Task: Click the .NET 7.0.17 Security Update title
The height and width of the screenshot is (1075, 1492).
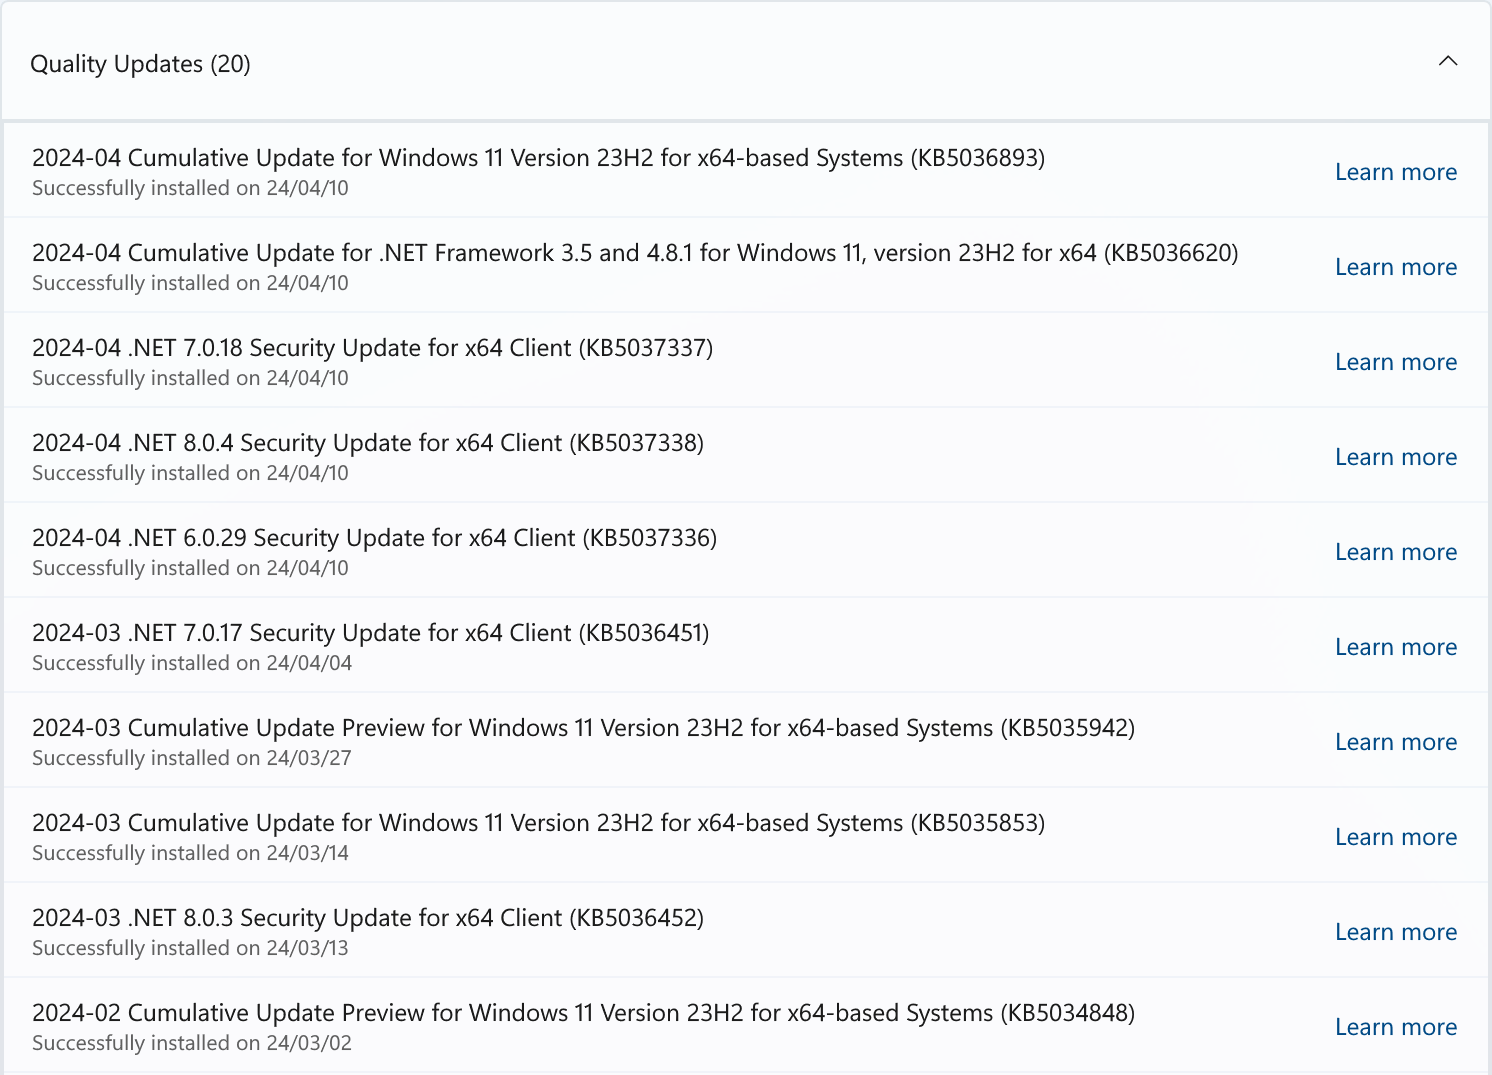Action: (x=370, y=633)
